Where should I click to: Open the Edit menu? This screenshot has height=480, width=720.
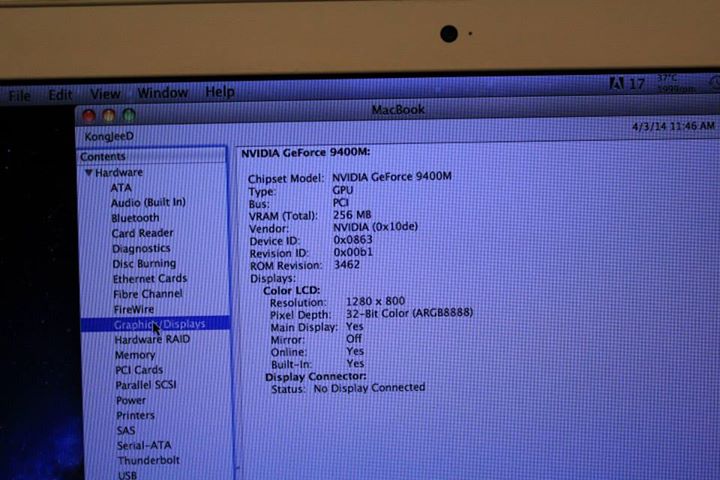click(60, 95)
